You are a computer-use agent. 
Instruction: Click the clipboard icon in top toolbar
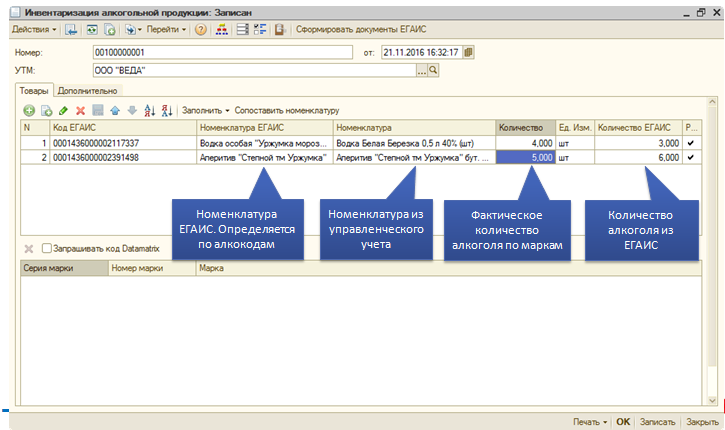click(280, 30)
